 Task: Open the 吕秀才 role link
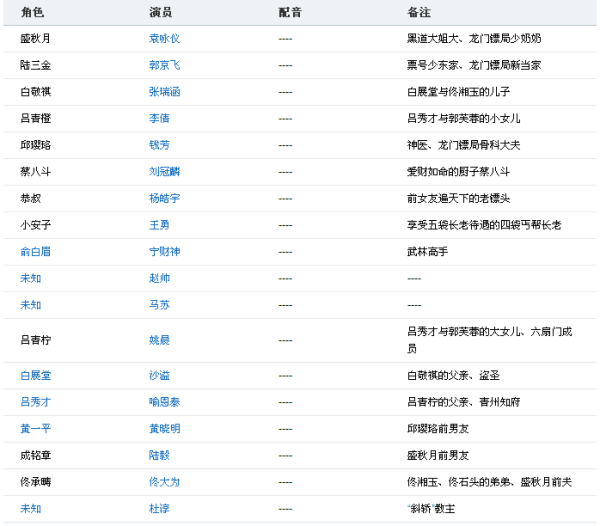tap(35, 402)
